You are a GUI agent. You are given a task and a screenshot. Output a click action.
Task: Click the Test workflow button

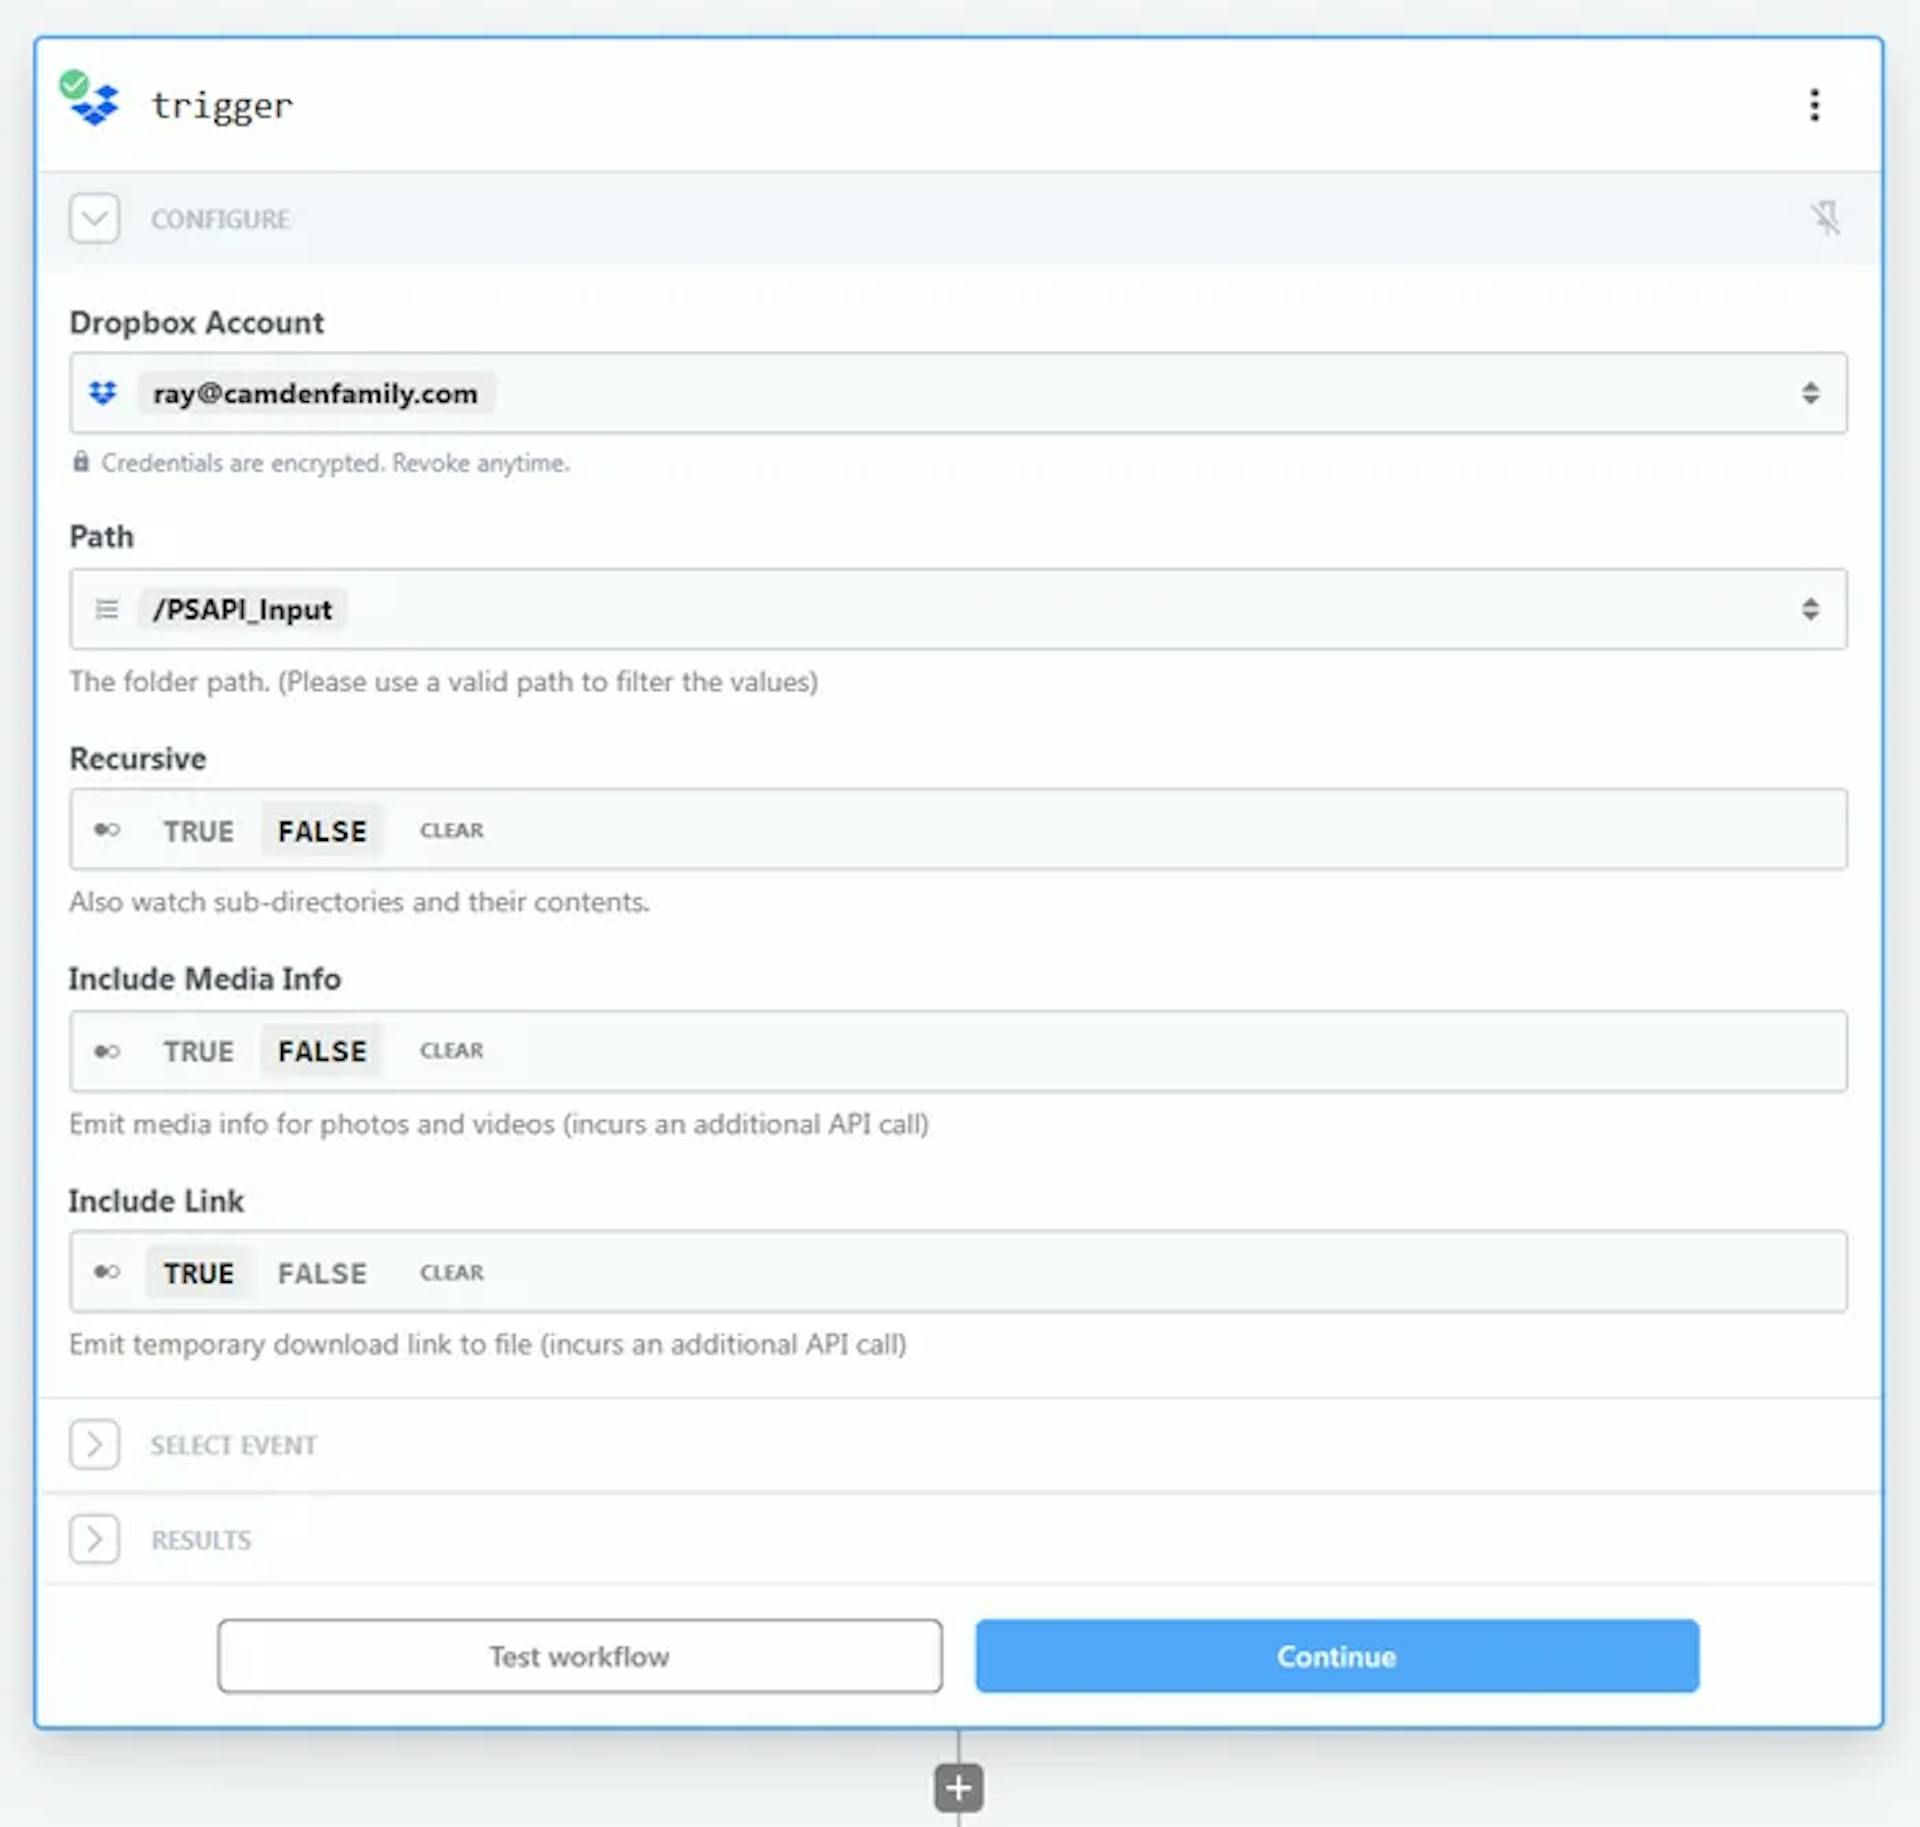click(578, 1656)
